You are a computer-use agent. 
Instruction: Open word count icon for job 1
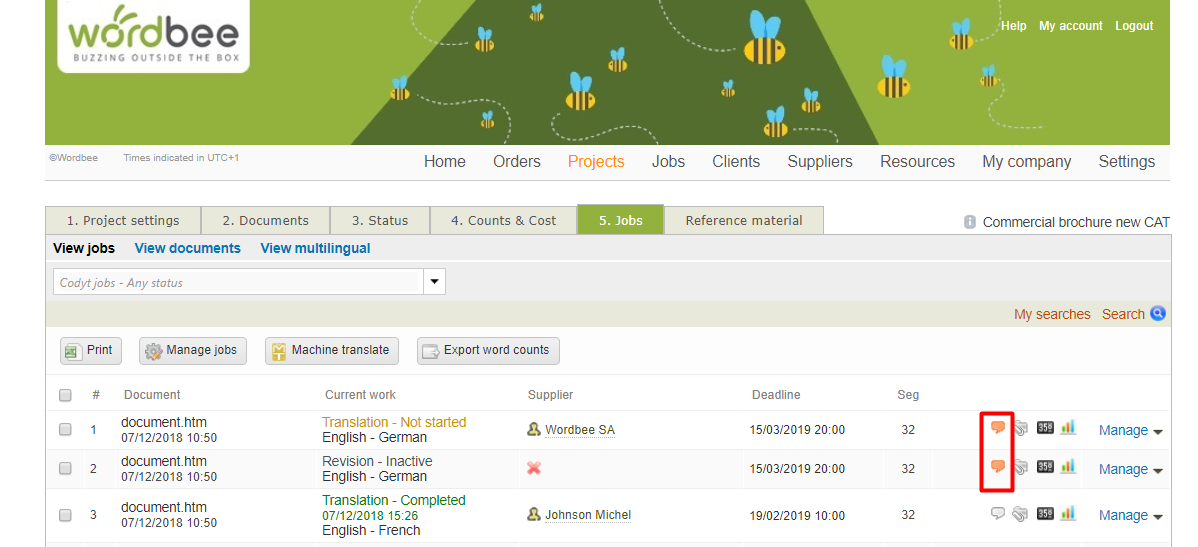1045,428
